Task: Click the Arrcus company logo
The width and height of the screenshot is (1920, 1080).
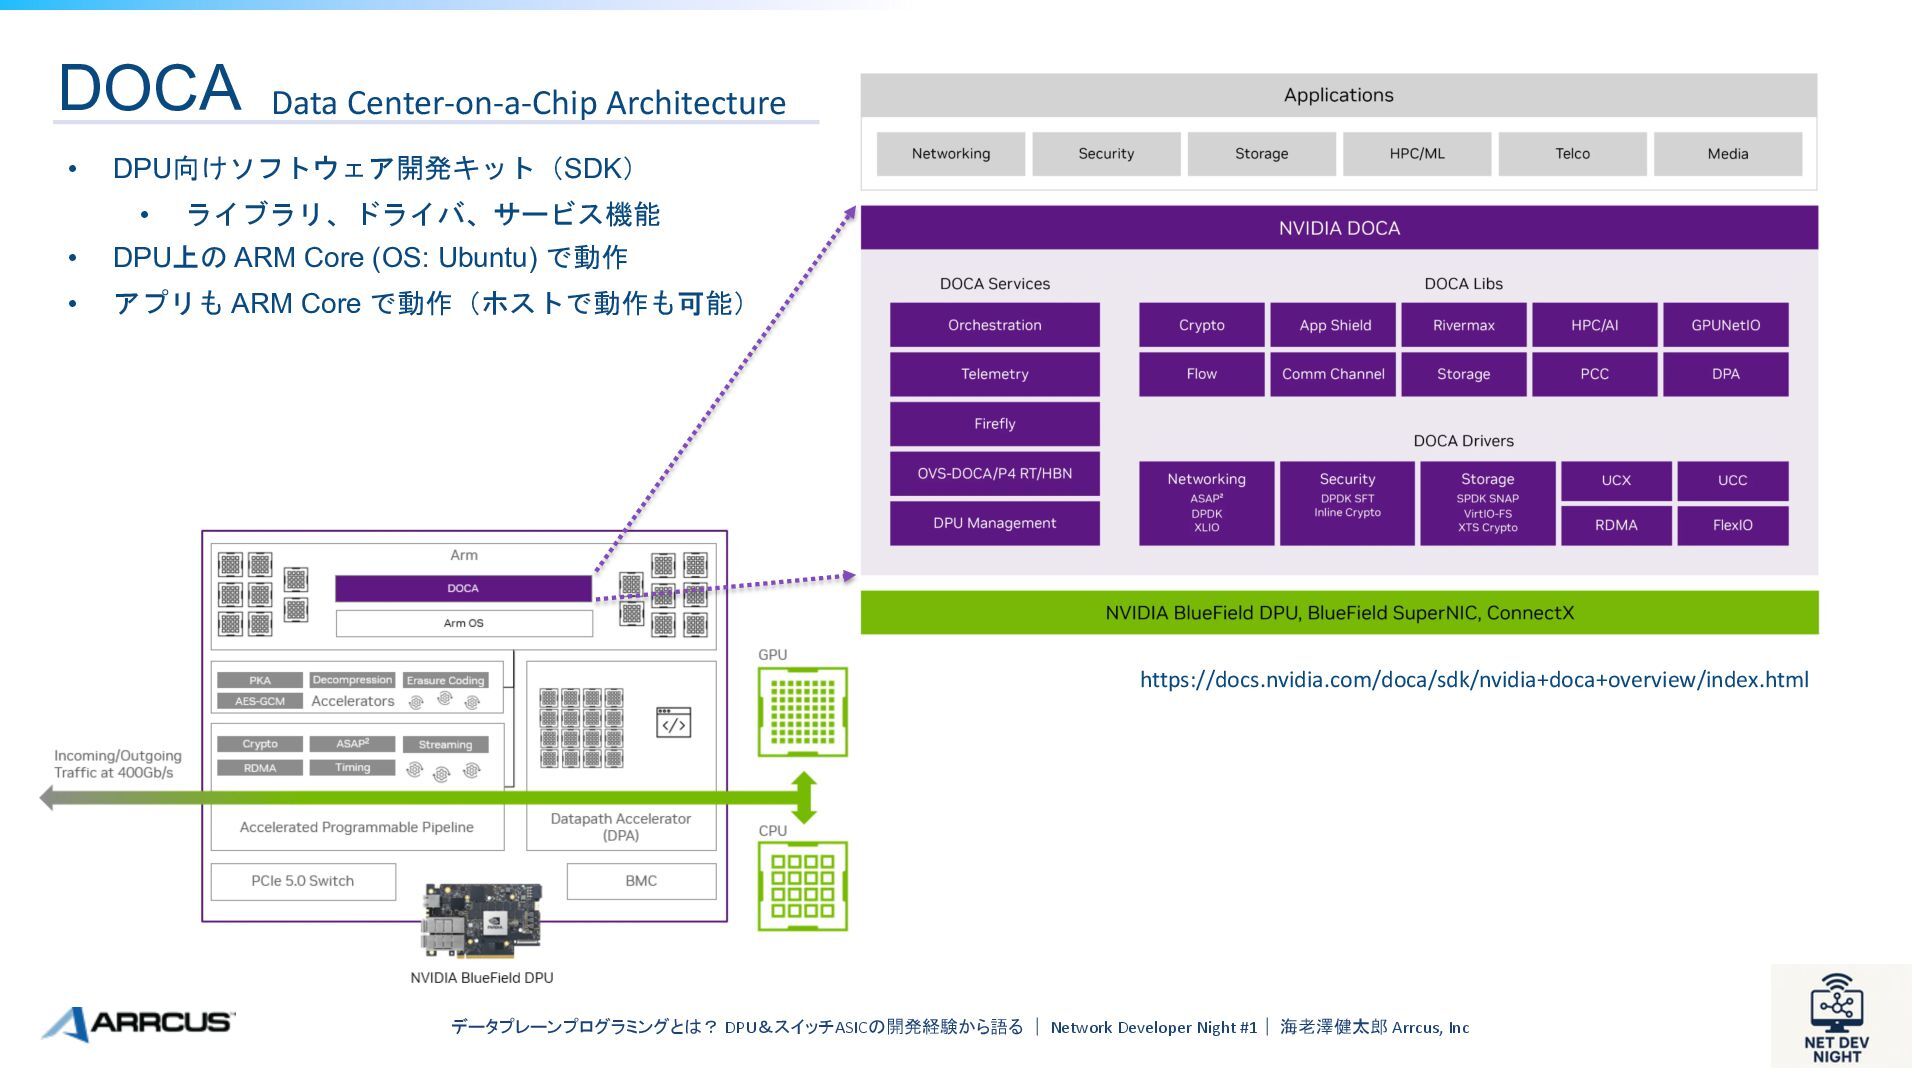Action: tap(138, 1023)
